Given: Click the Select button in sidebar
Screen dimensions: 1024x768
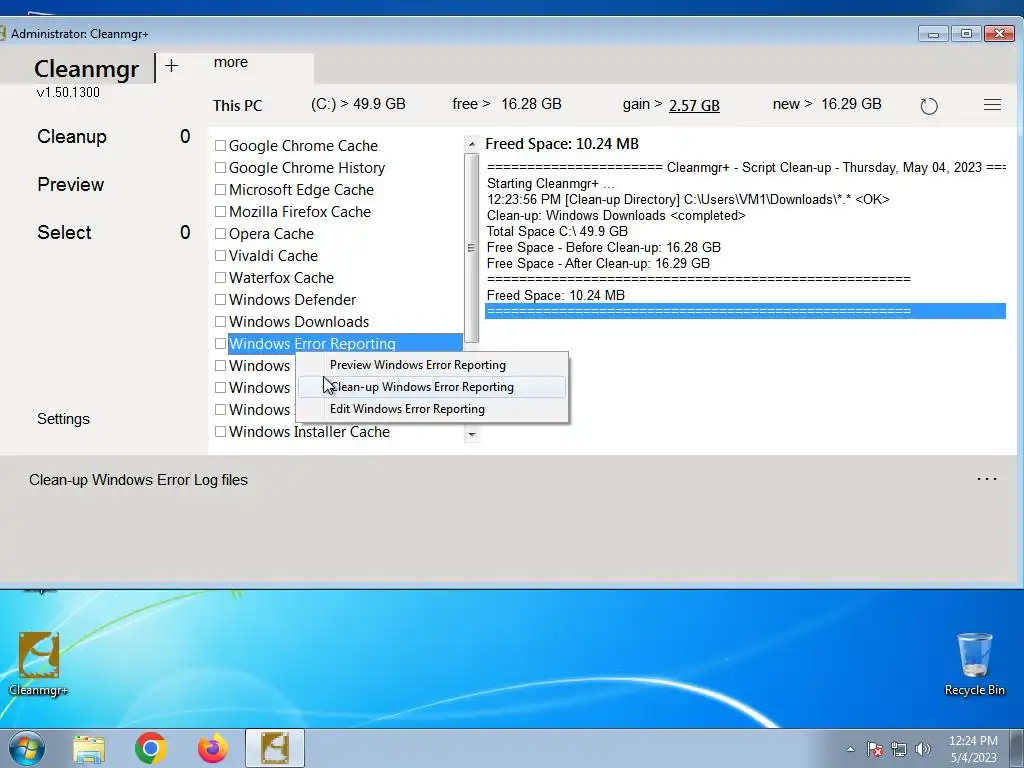Looking at the screenshot, I should pos(64,232).
